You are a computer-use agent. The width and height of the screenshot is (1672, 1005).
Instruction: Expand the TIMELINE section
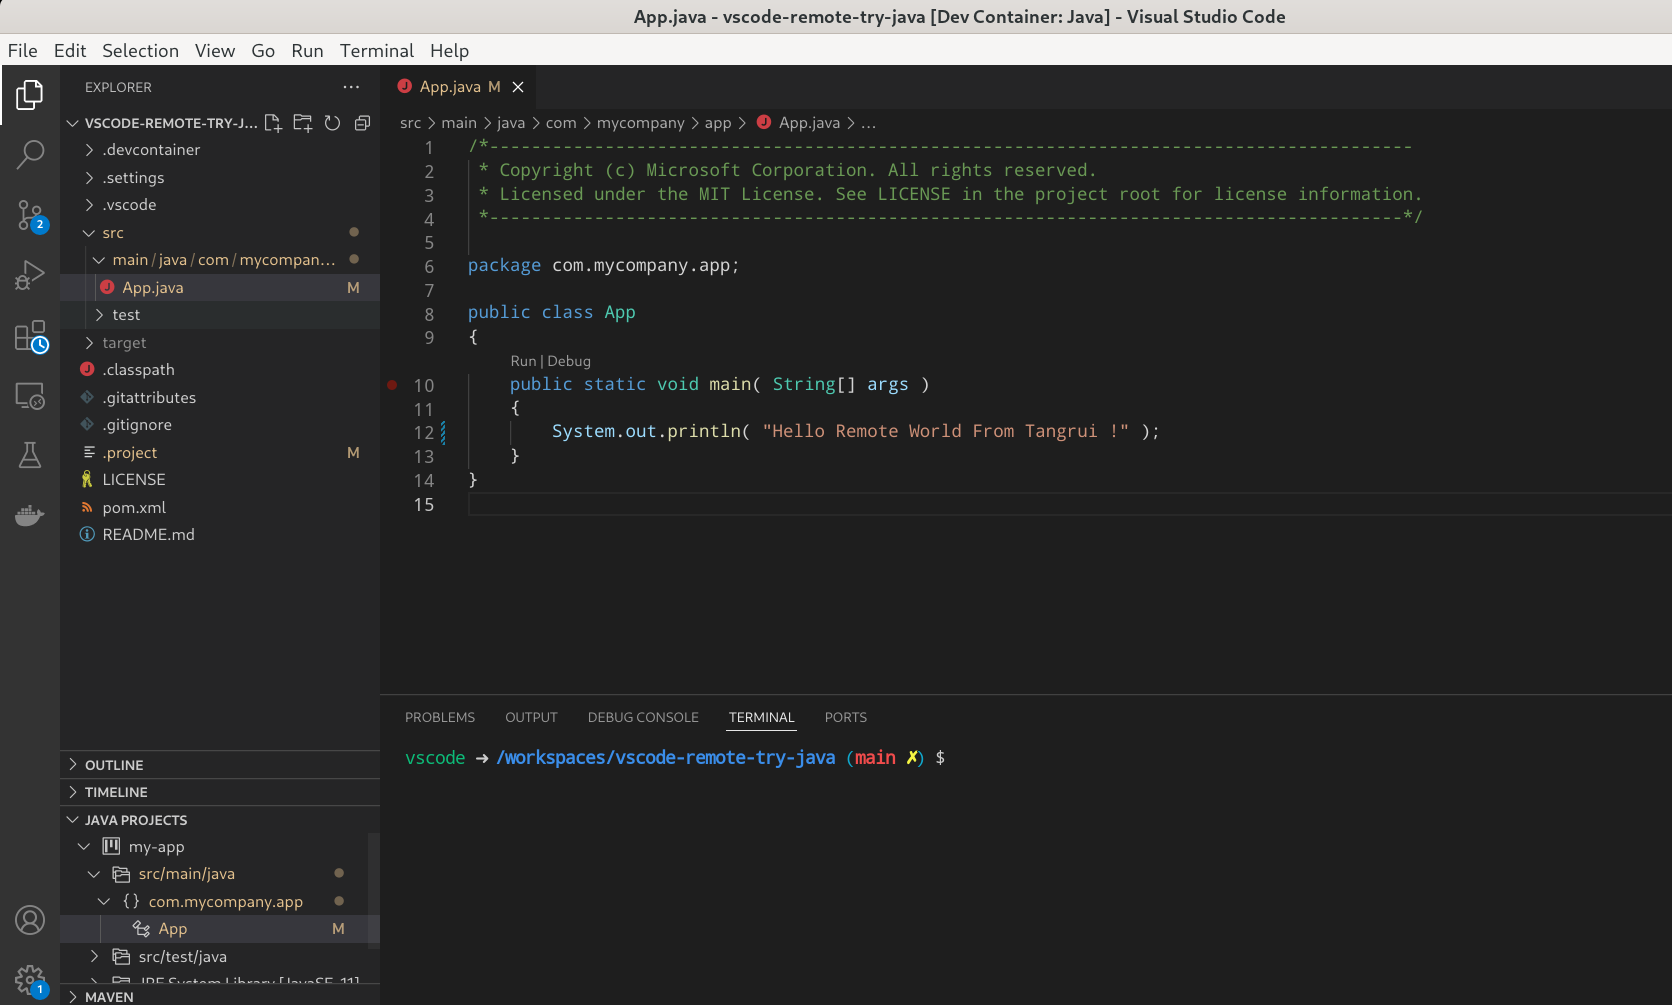coord(220,792)
